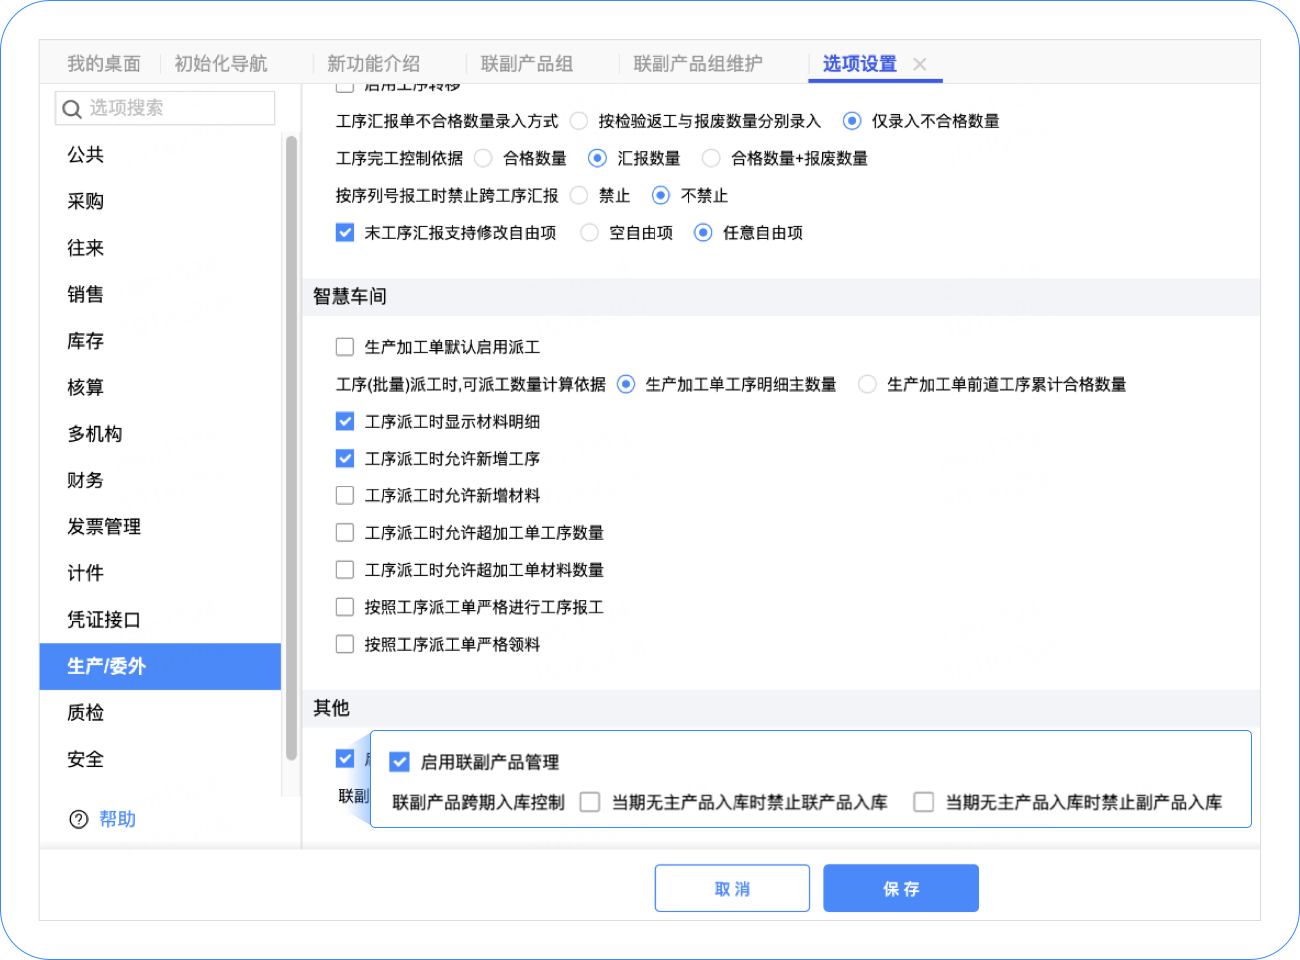Select 空自由项 radio option
Viewport: 1300px width, 960px height.
[x=590, y=232]
